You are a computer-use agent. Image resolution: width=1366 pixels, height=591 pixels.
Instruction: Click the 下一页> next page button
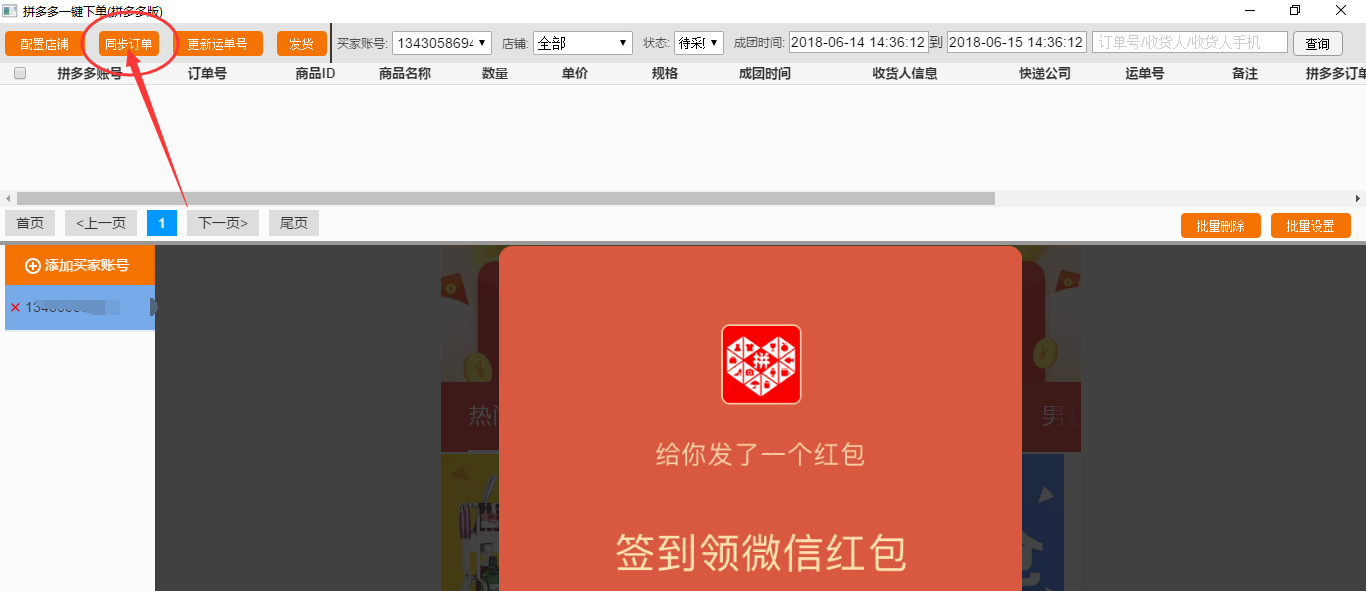pos(223,223)
